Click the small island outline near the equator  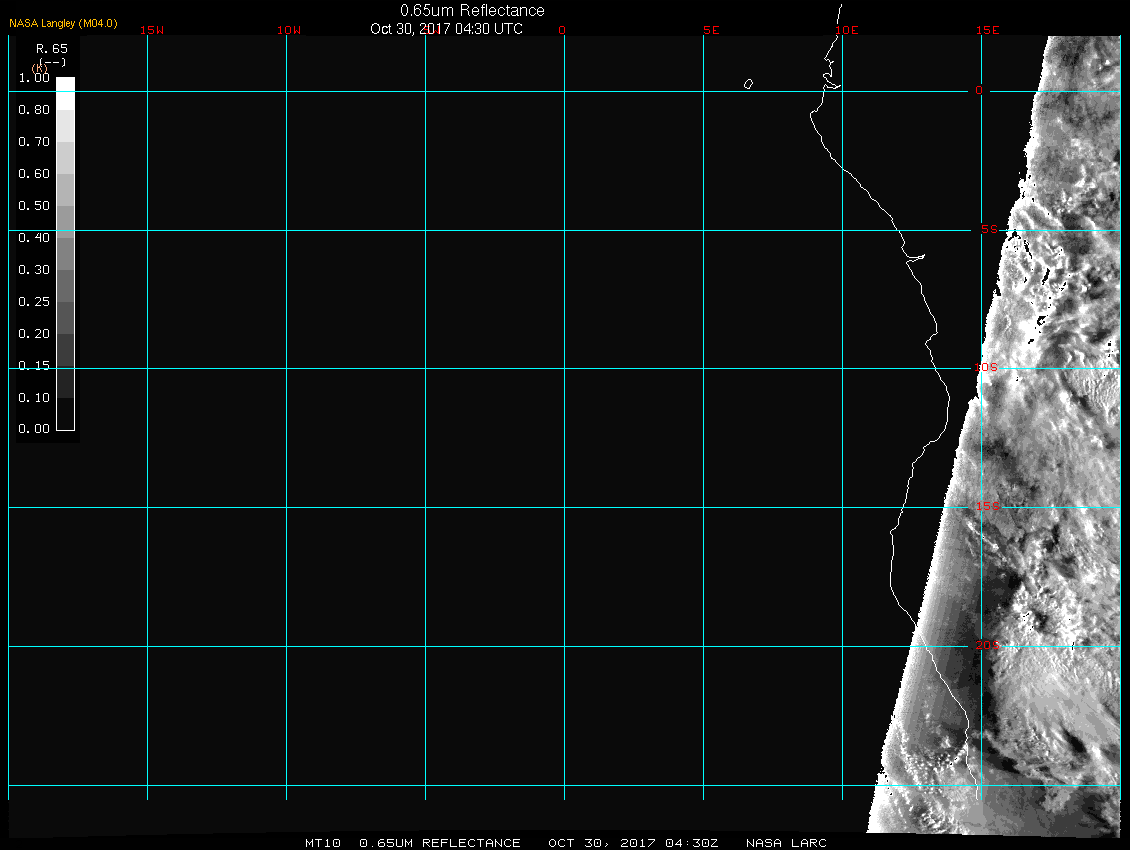[x=748, y=84]
